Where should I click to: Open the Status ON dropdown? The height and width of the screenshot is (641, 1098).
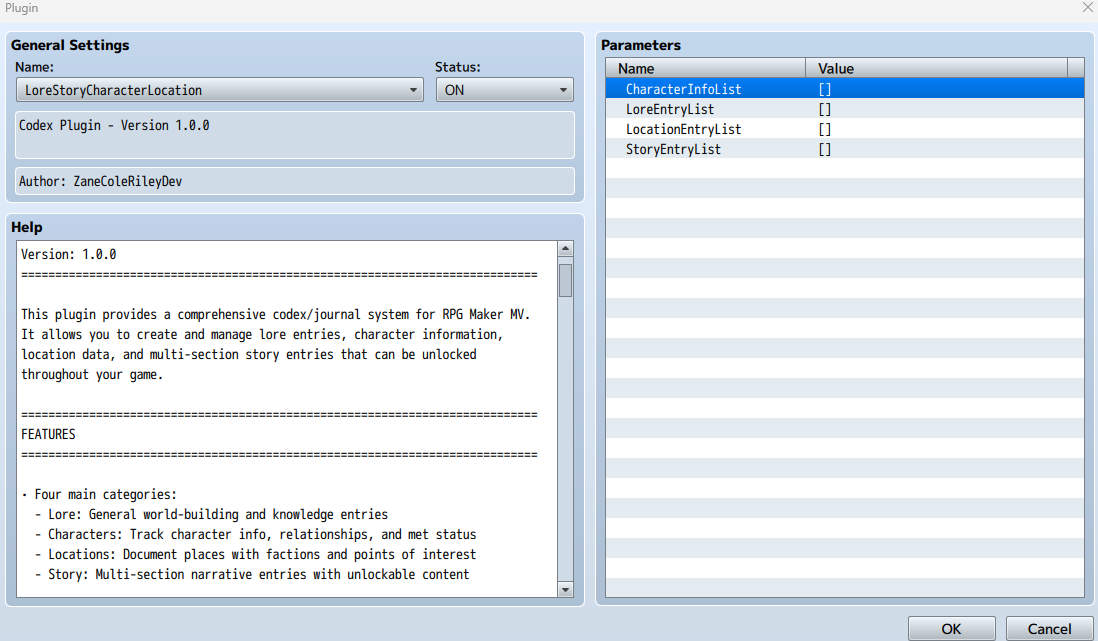(x=504, y=90)
